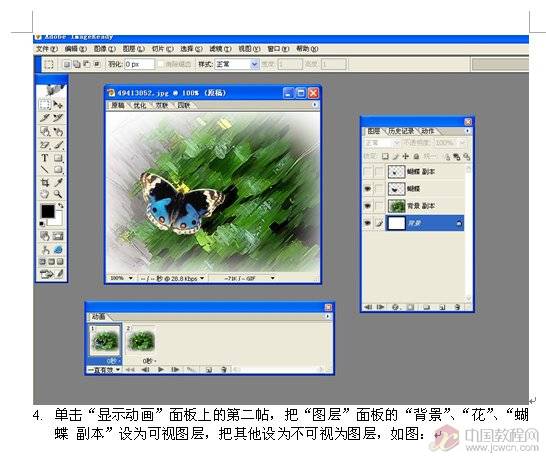
Task: Select the Hand tool
Action: (45, 194)
